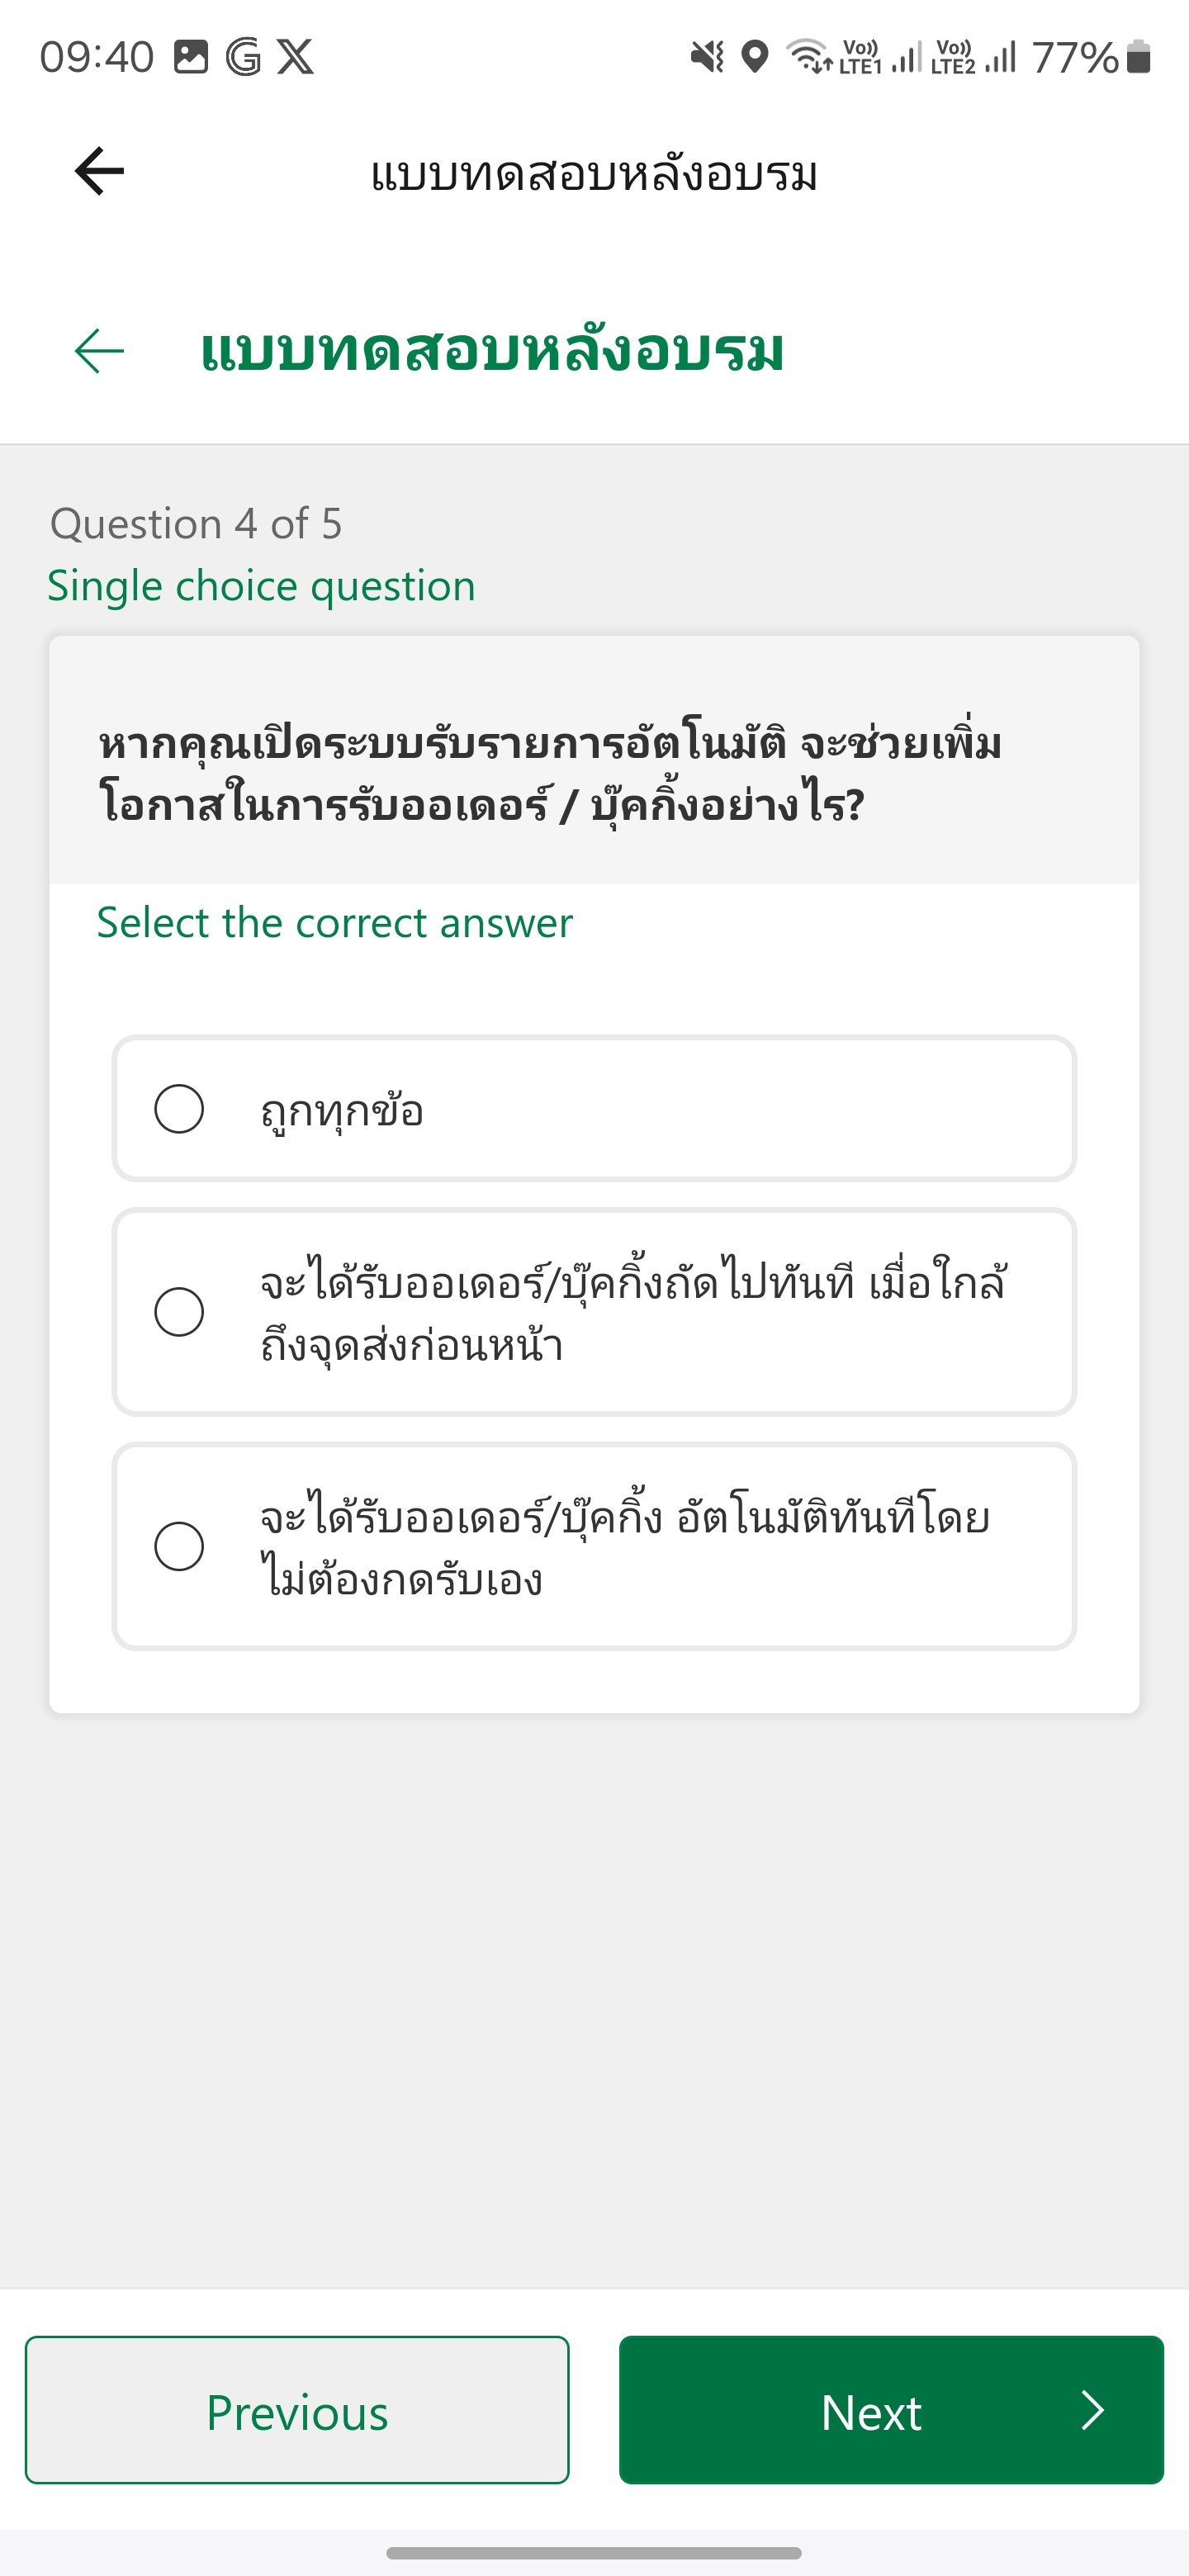Tap the home gesture bar at bottom
The image size is (1189, 2576).
click(x=594, y=2552)
